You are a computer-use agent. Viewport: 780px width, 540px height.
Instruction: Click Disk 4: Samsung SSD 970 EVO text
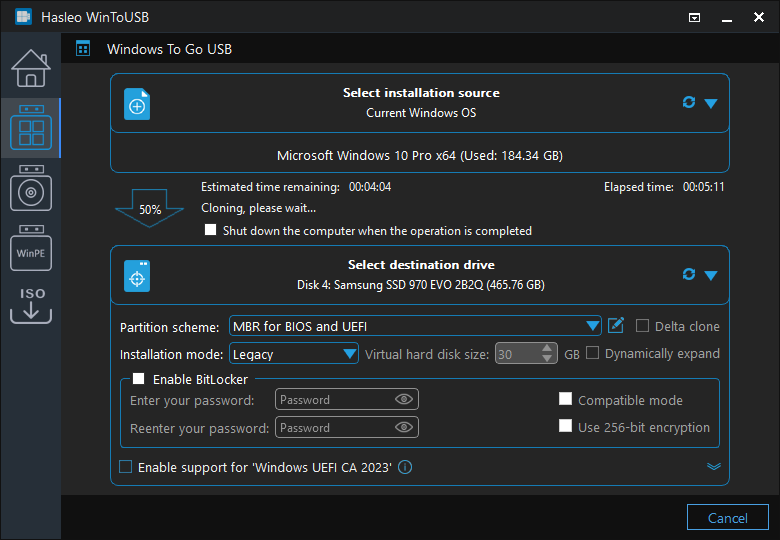point(421,284)
